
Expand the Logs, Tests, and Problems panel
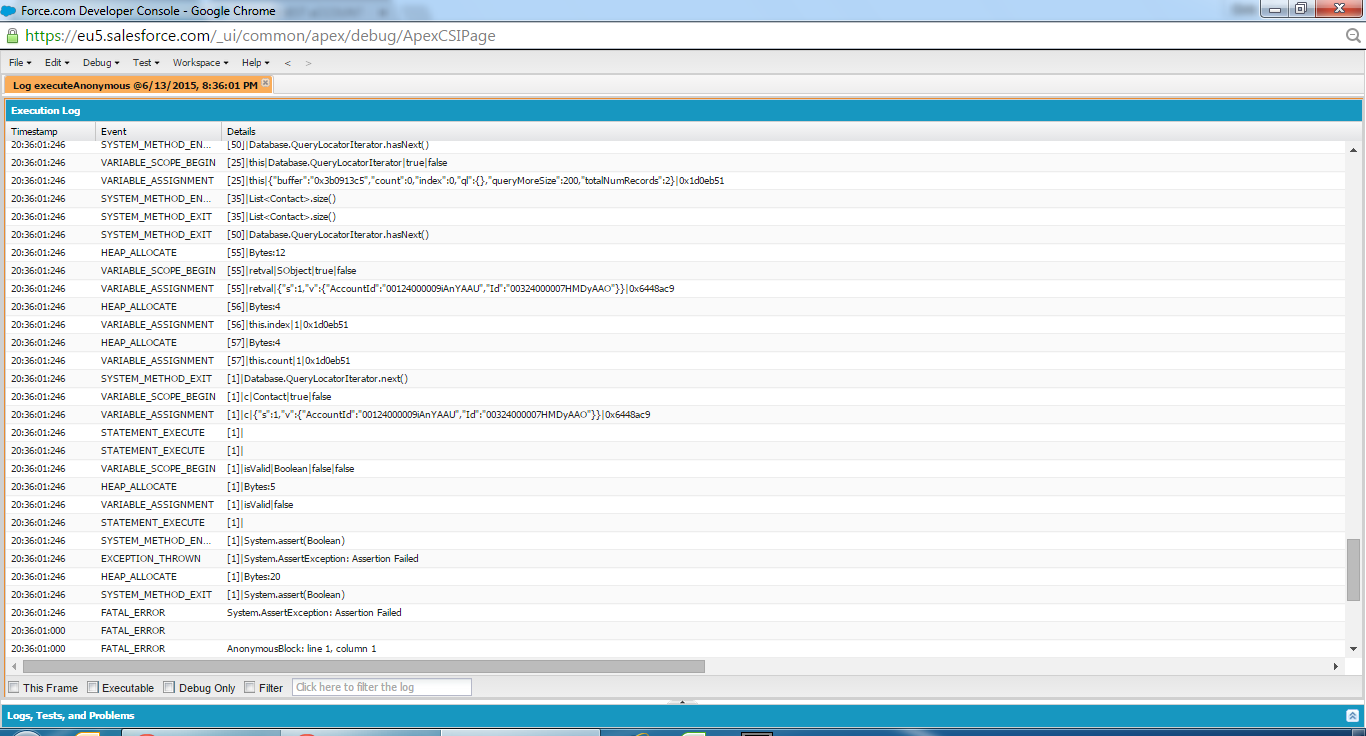pyautogui.click(x=1352, y=716)
